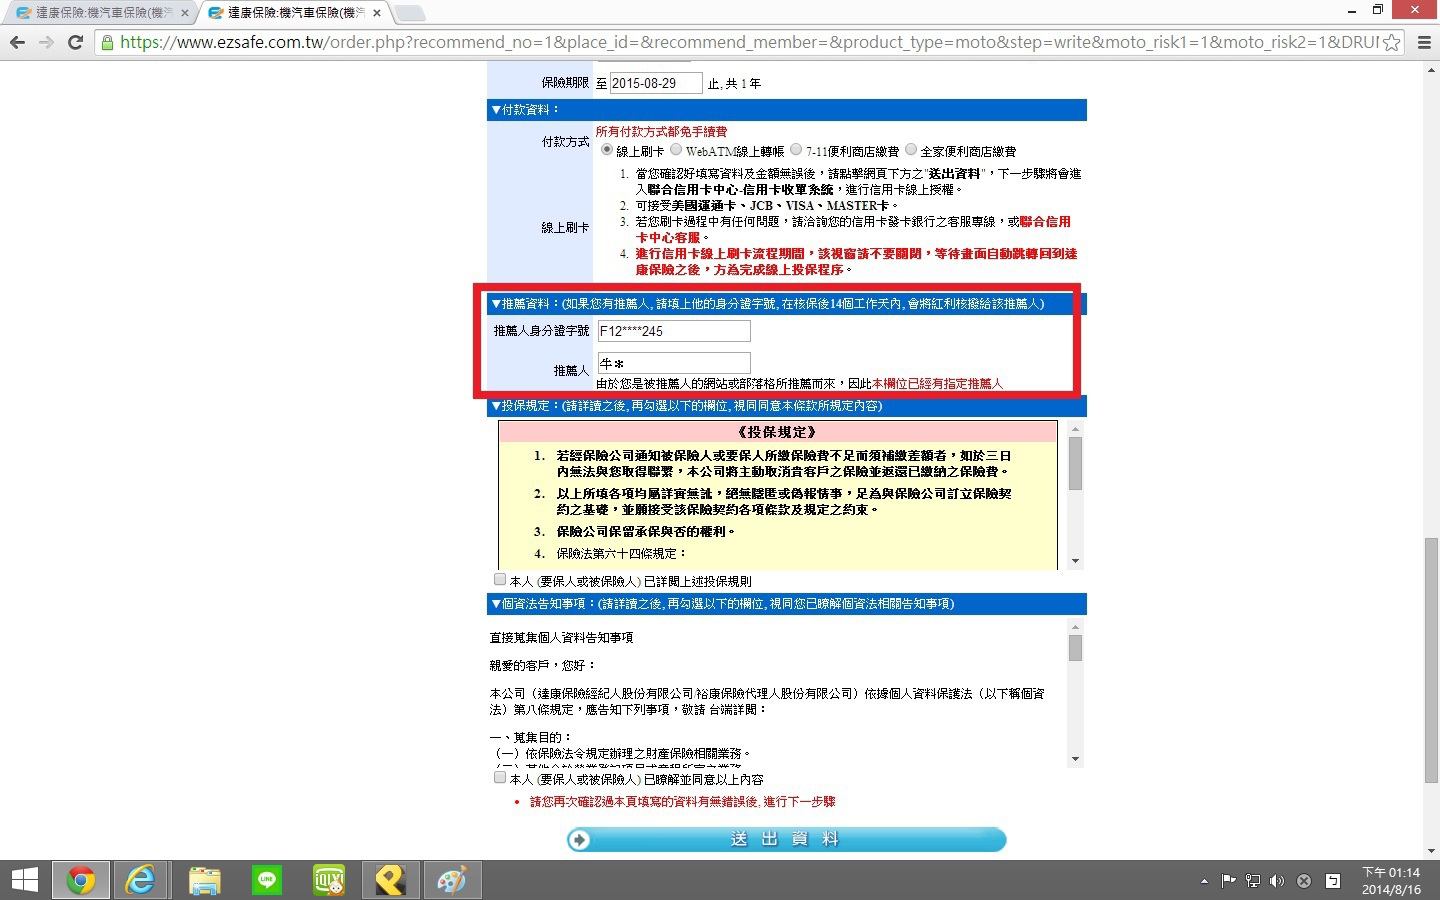Collapse the 付款資料 section header
1440x900 pixels.
point(787,110)
